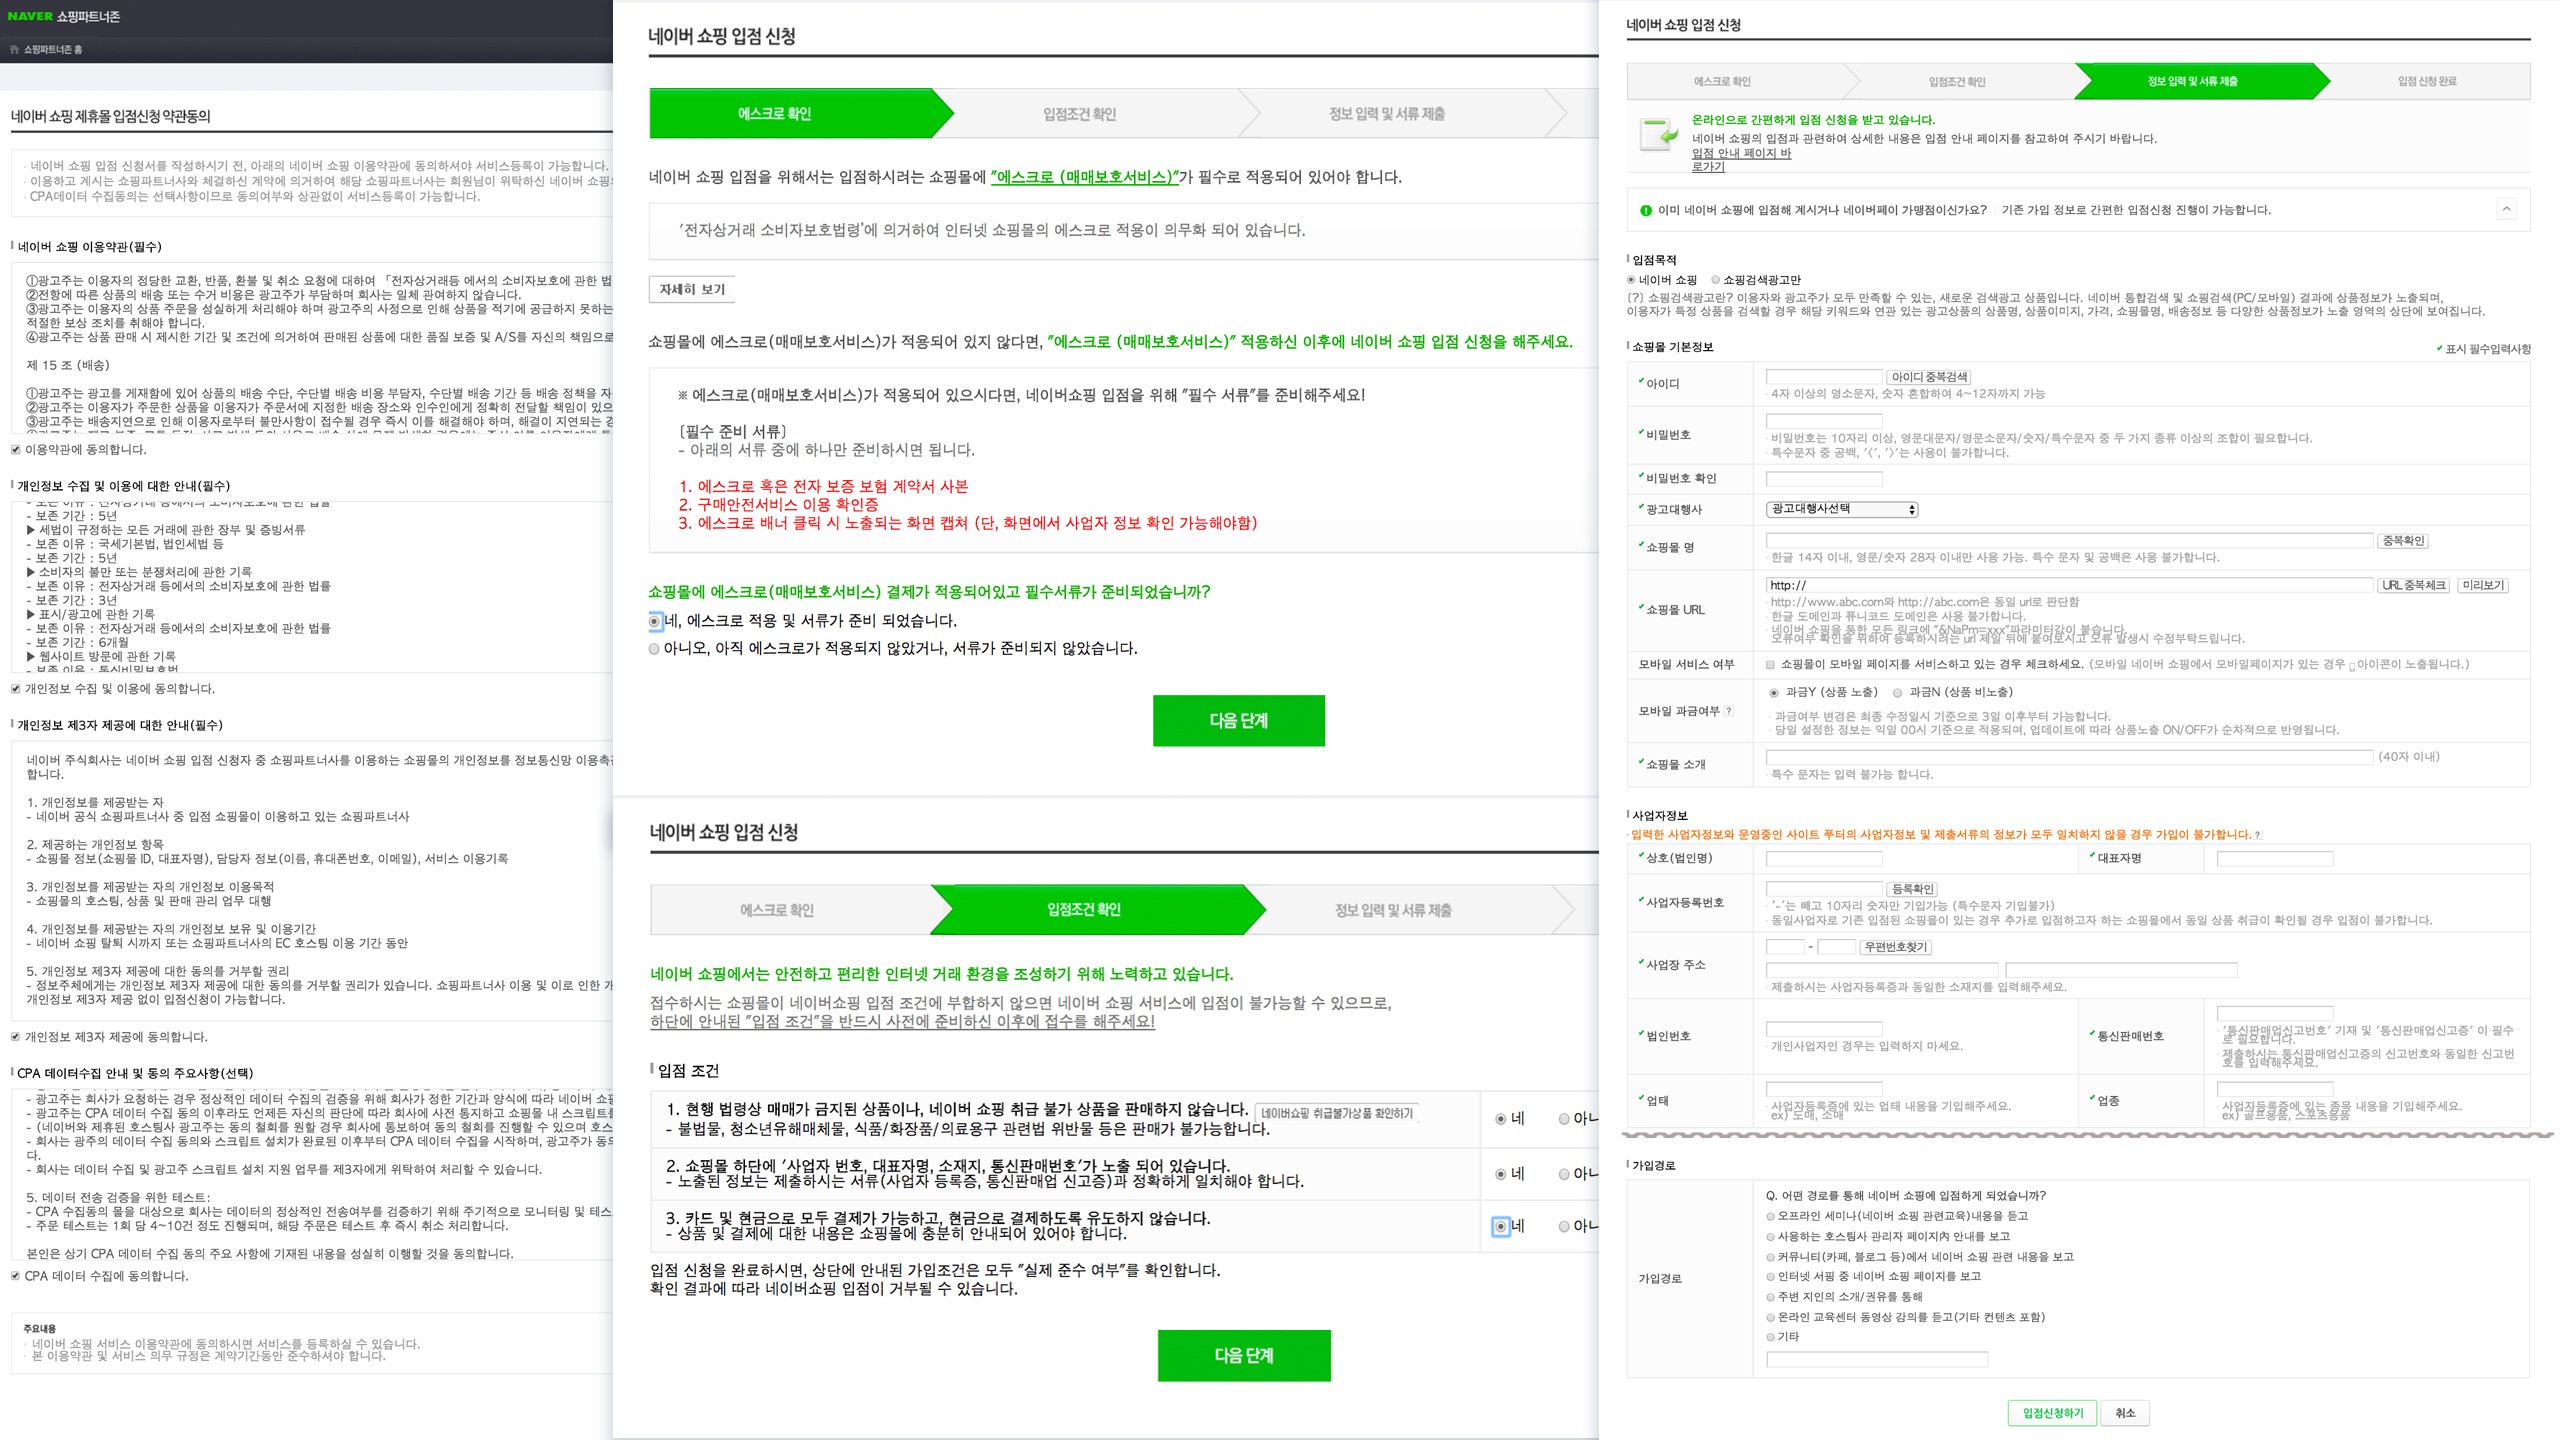Focus the 비밀번호 확인 input field

1824,479
